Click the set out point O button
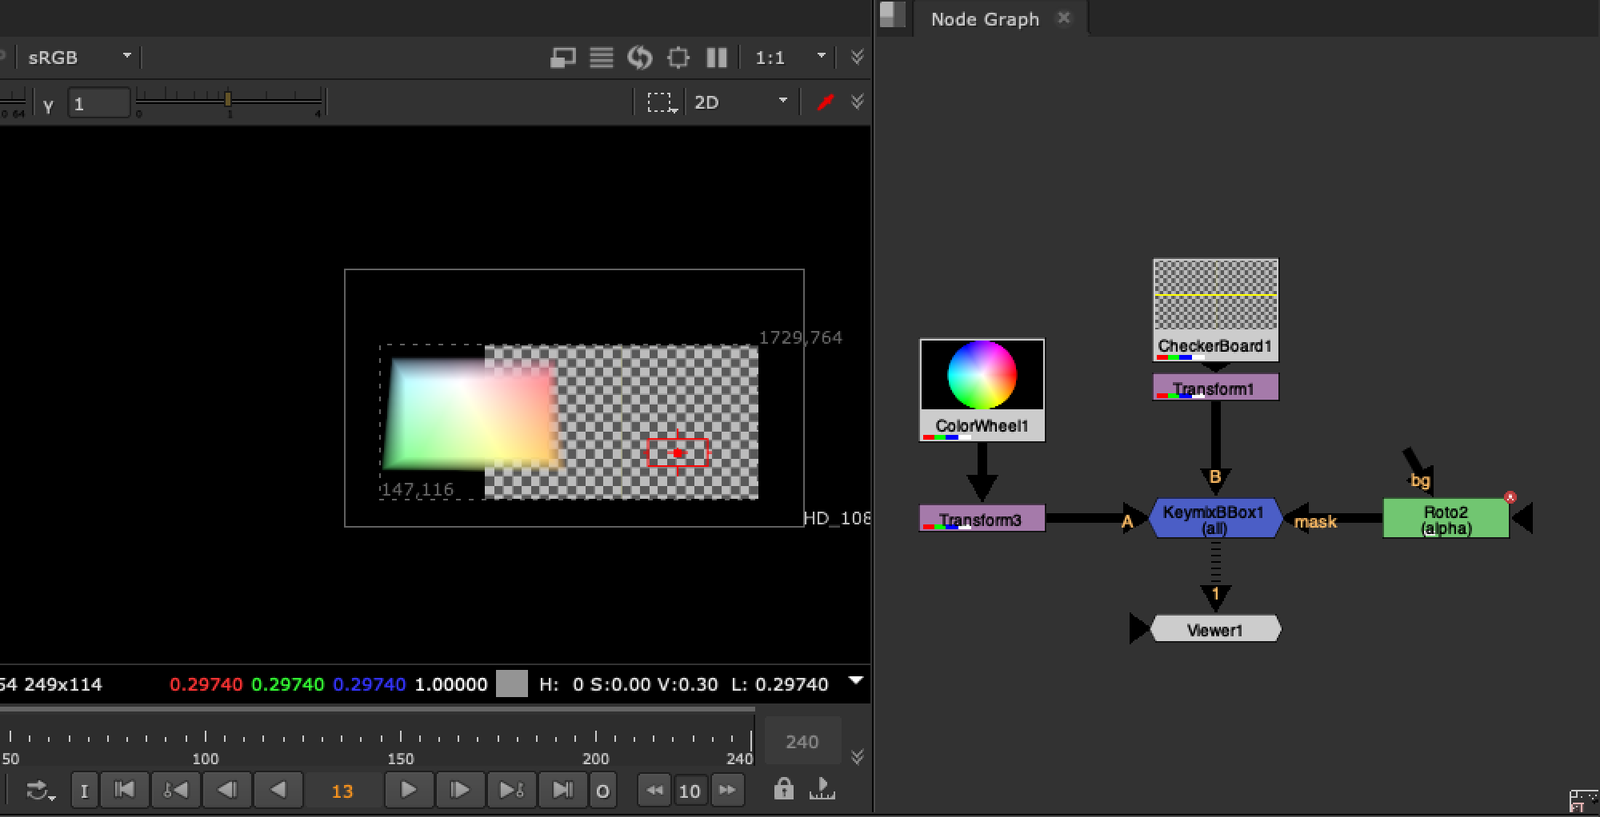The height and width of the screenshot is (817, 1600). pos(602,791)
